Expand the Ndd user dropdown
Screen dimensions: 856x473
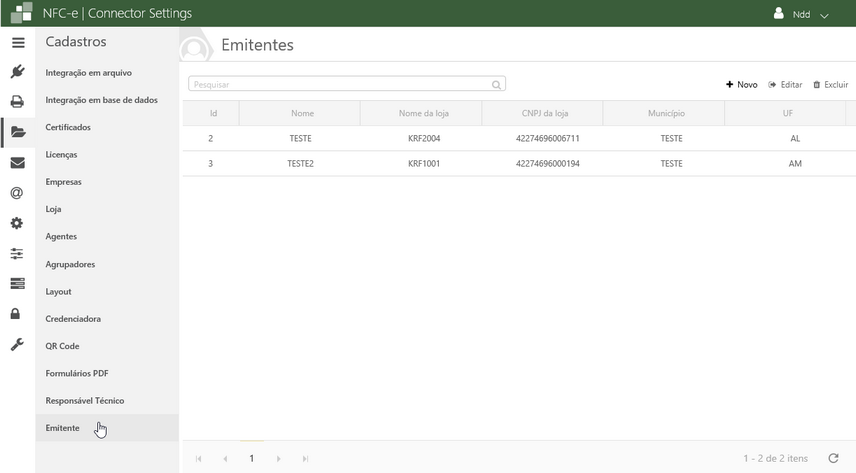[803, 15]
